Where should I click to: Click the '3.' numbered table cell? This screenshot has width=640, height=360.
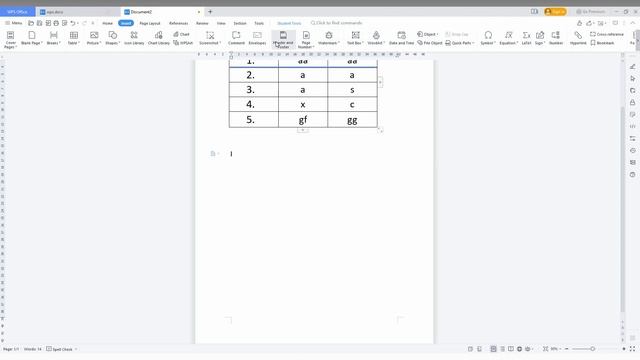coord(253,90)
